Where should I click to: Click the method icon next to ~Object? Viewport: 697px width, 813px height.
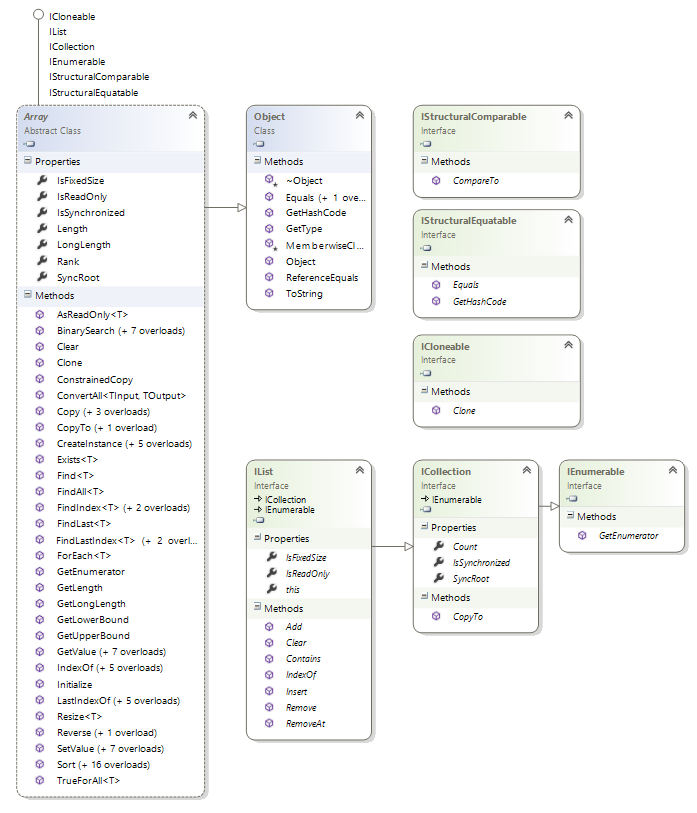(270, 181)
